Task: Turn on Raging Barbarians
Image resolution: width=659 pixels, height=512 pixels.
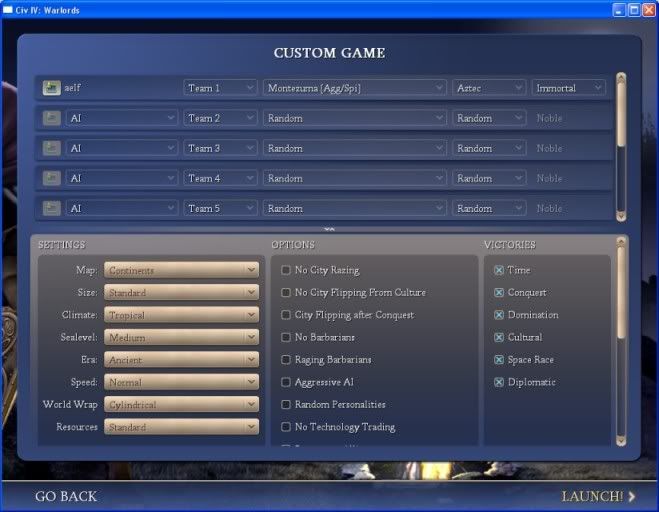Action: [286, 359]
